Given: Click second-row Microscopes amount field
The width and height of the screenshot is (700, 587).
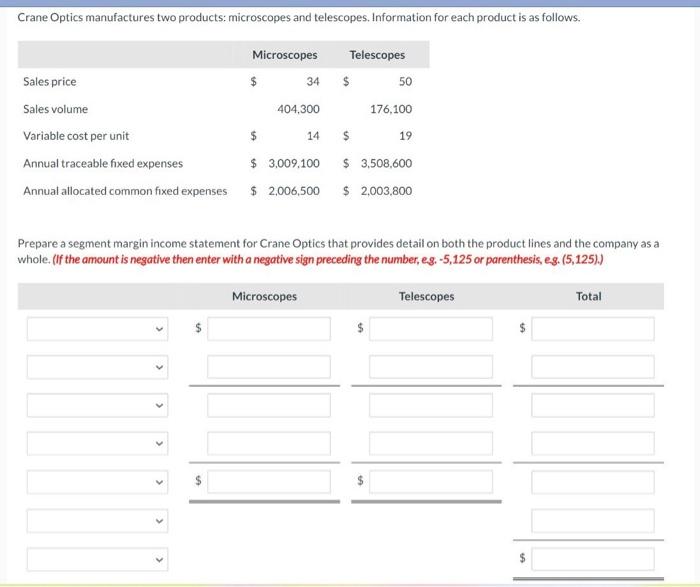Looking at the screenshot, I should pyautogui.click(x=269, y=367).
